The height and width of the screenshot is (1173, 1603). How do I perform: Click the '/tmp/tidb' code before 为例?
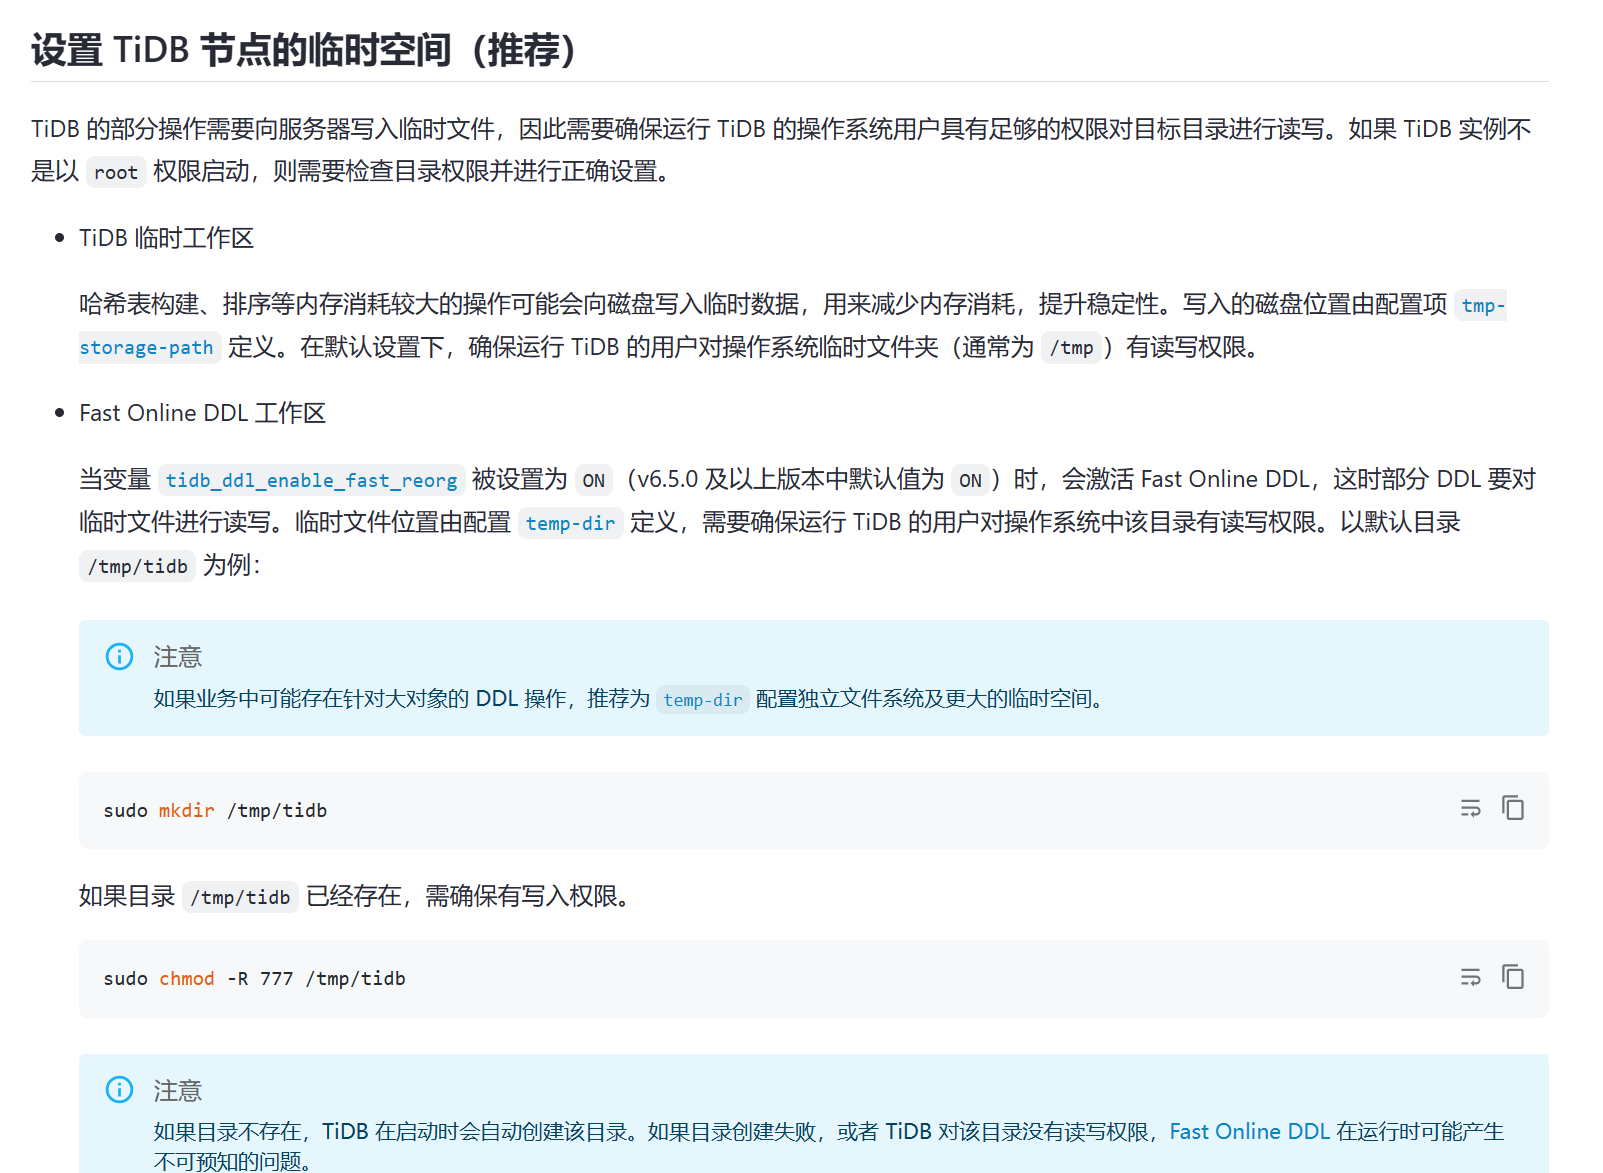(138, 566)
